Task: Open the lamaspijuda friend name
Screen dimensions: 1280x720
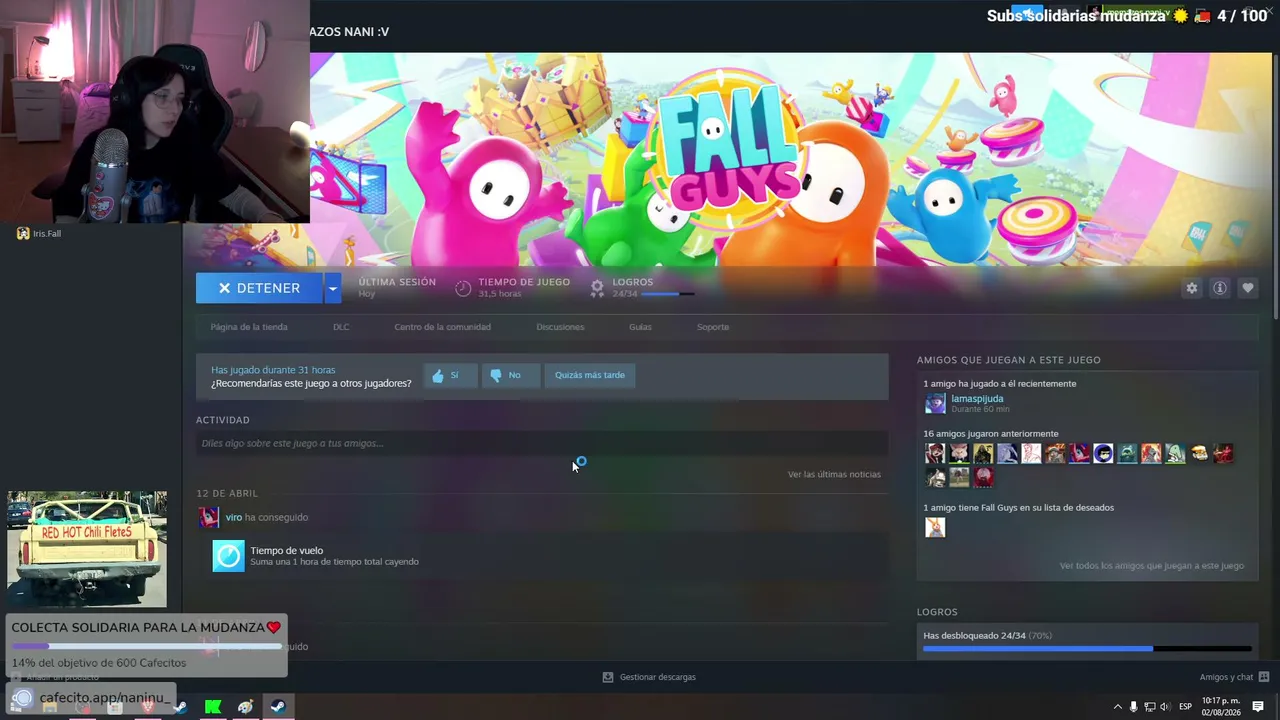Action: click(x=977, y=398)
